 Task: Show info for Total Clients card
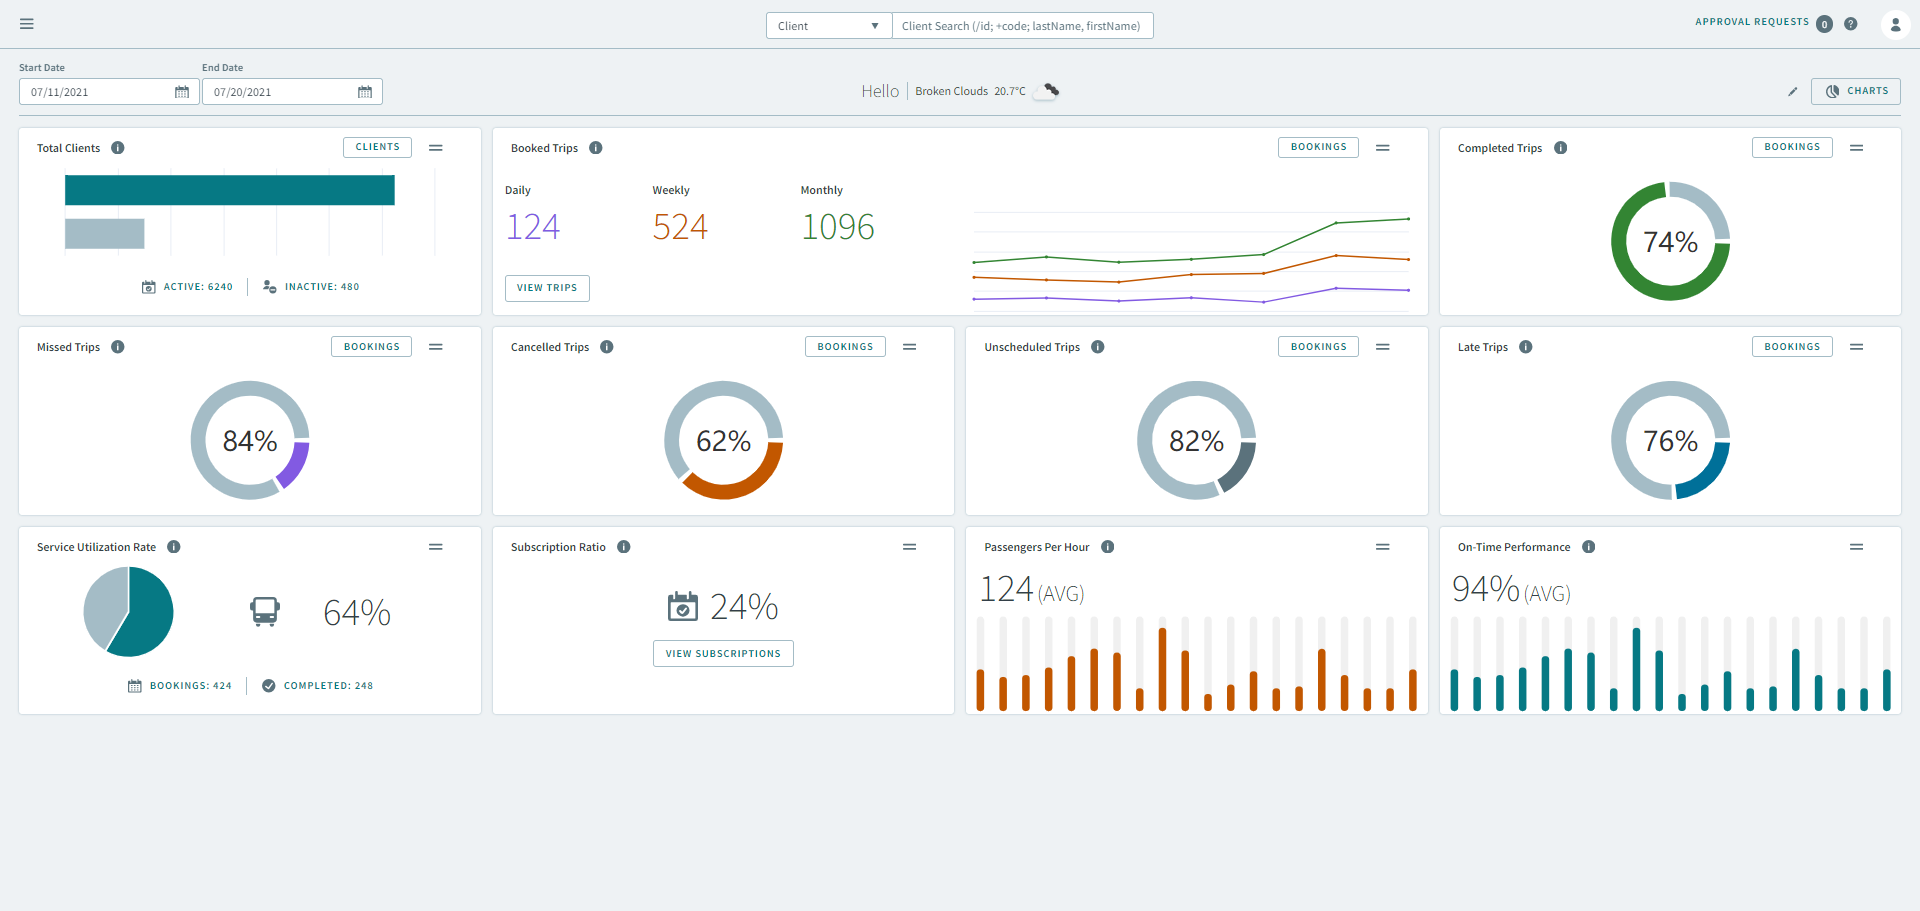click(x=118, y=148)
